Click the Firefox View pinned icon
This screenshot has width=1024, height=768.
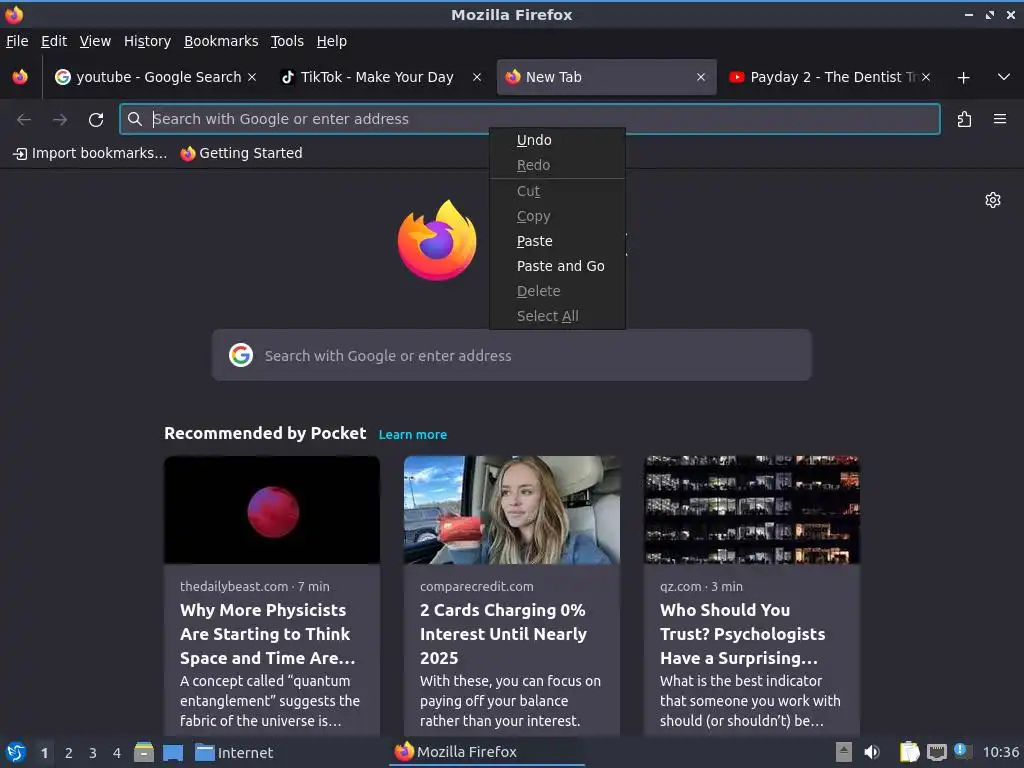click(20, 77)
